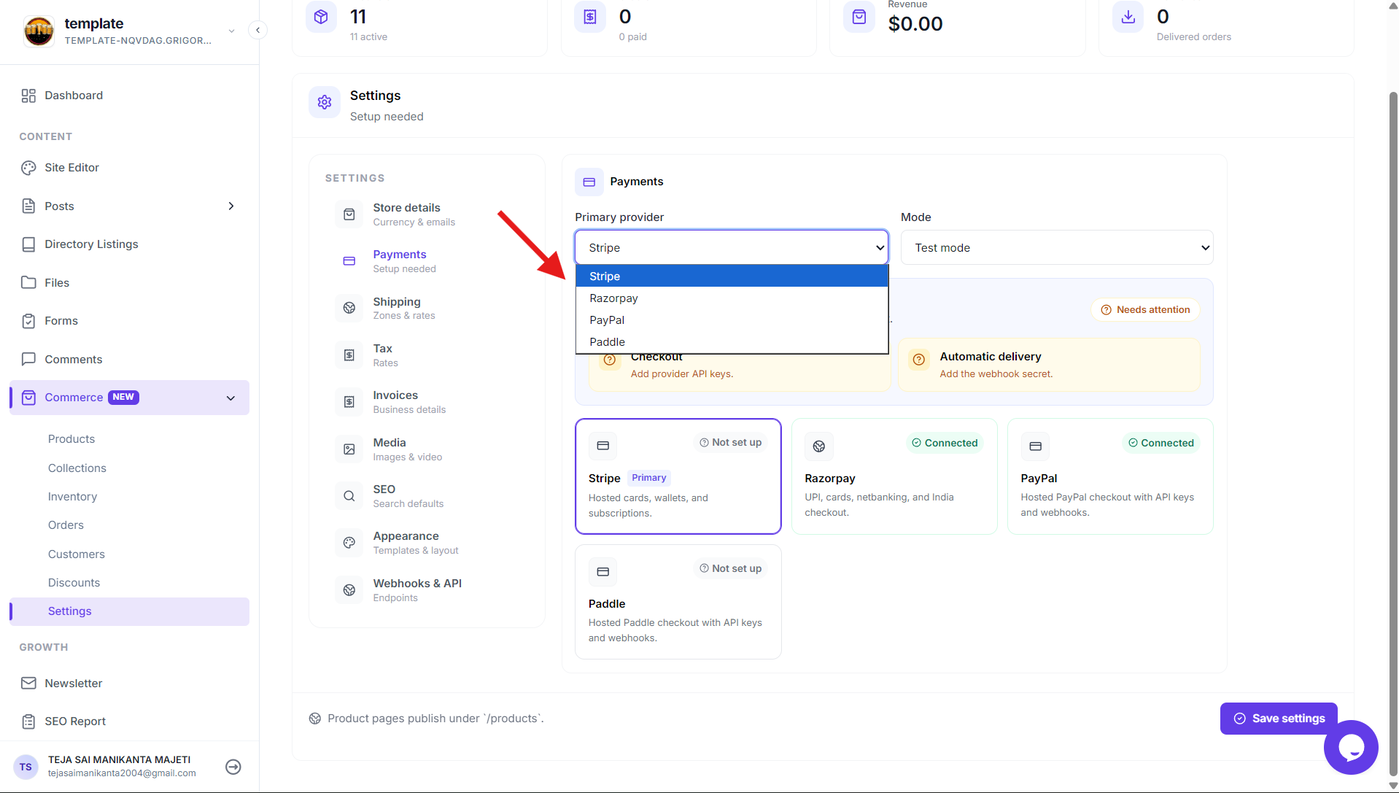Screen dimensions: 1399x793
Task: Open the Primary provider dropdown
Action: click(x=731, y=248)
